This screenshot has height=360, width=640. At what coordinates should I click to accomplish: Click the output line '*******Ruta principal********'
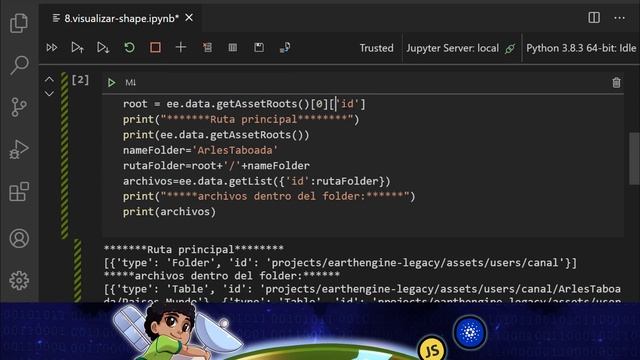[x=194, y=249]
